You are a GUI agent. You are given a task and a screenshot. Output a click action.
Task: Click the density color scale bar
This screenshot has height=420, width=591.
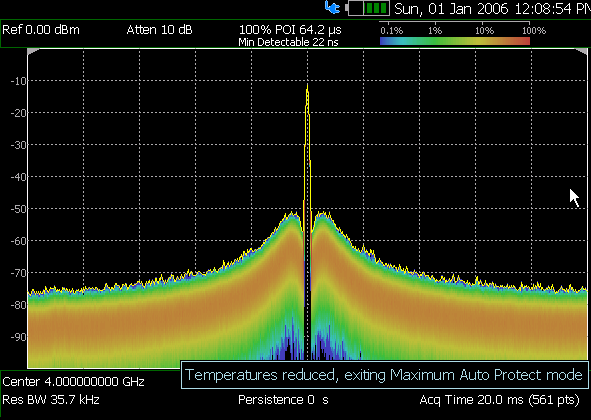pyautogui.click(x=455, y=41)
